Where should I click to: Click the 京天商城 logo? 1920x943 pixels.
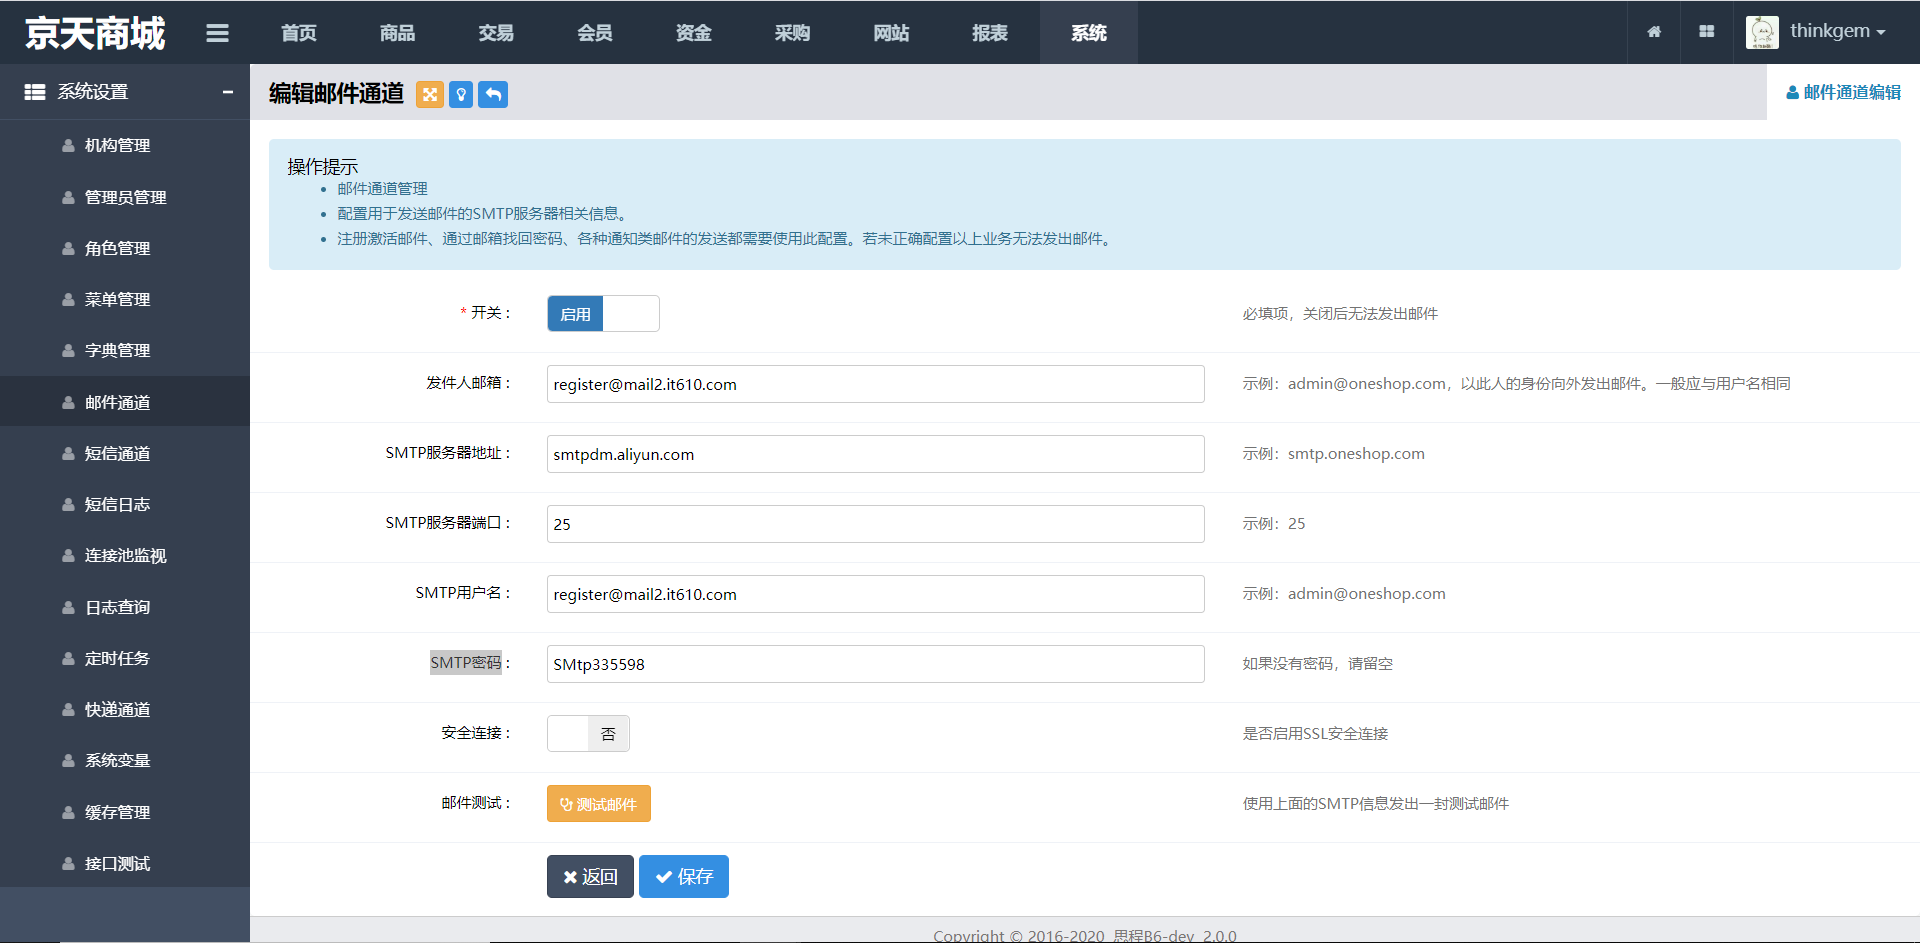[x=95, y=33]
